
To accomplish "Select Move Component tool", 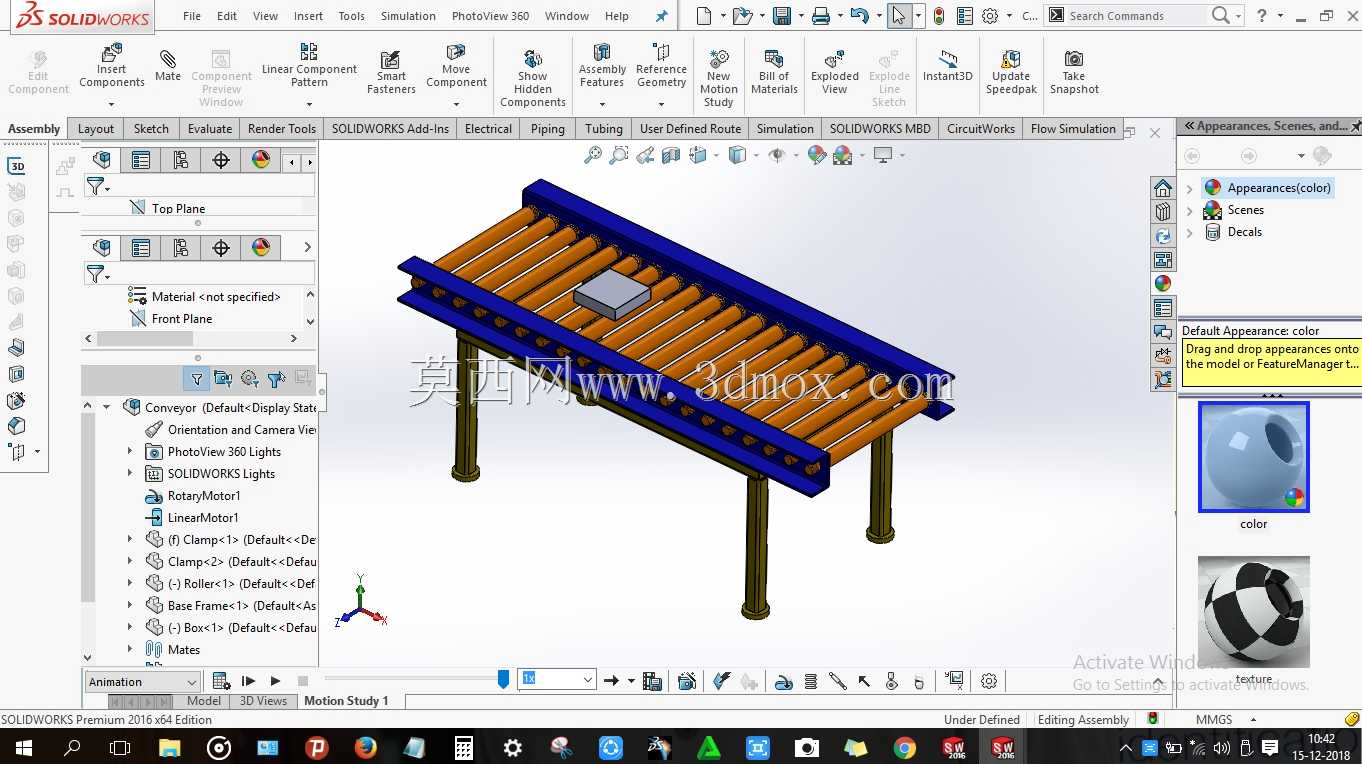I will pyautogui.click(x=456, y=66).
